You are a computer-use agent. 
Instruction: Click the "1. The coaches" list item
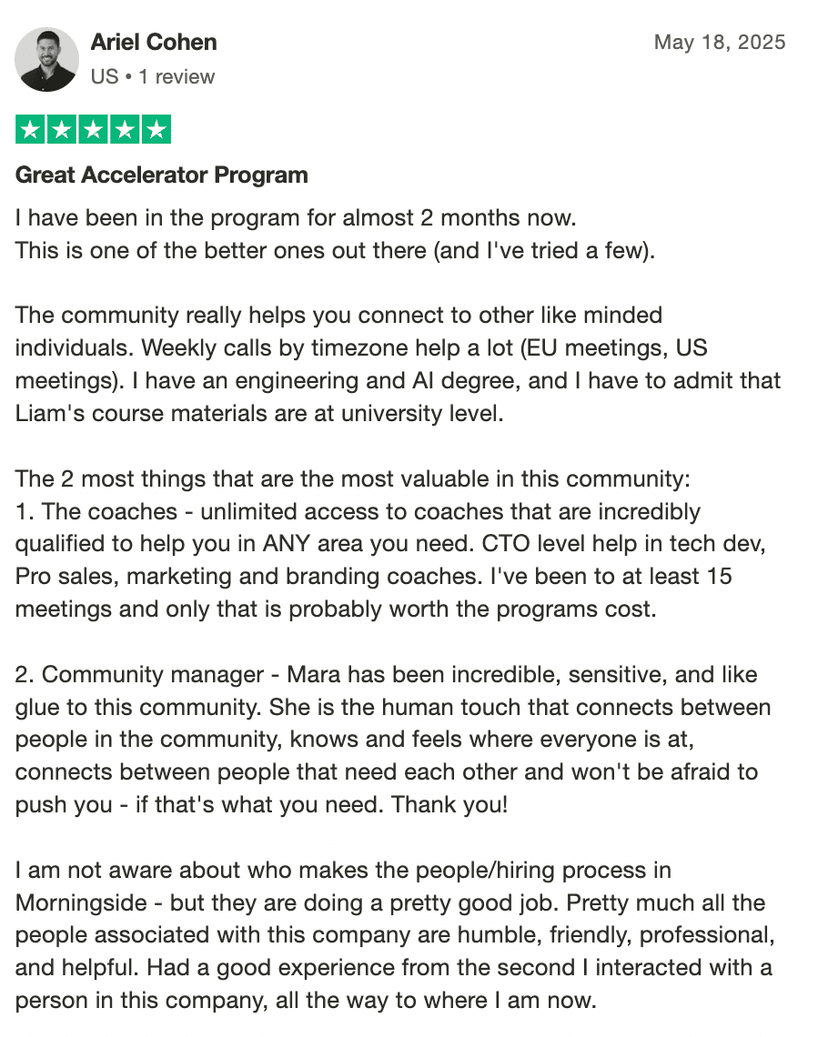point(390,560)
